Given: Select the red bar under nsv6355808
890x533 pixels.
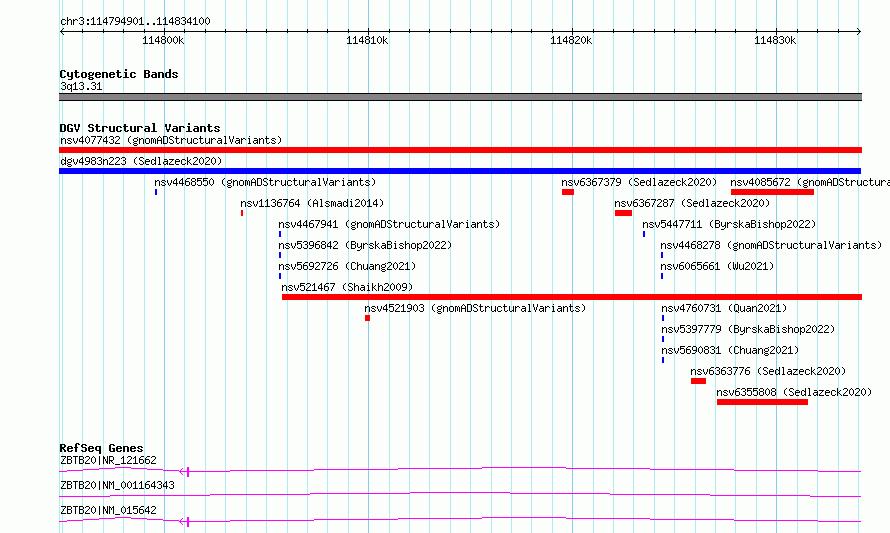Looking at the screenshot, I should (762, 402).
